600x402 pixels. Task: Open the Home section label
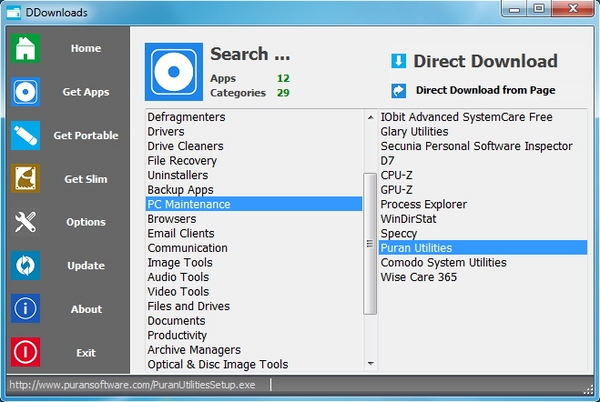point(86,48)
